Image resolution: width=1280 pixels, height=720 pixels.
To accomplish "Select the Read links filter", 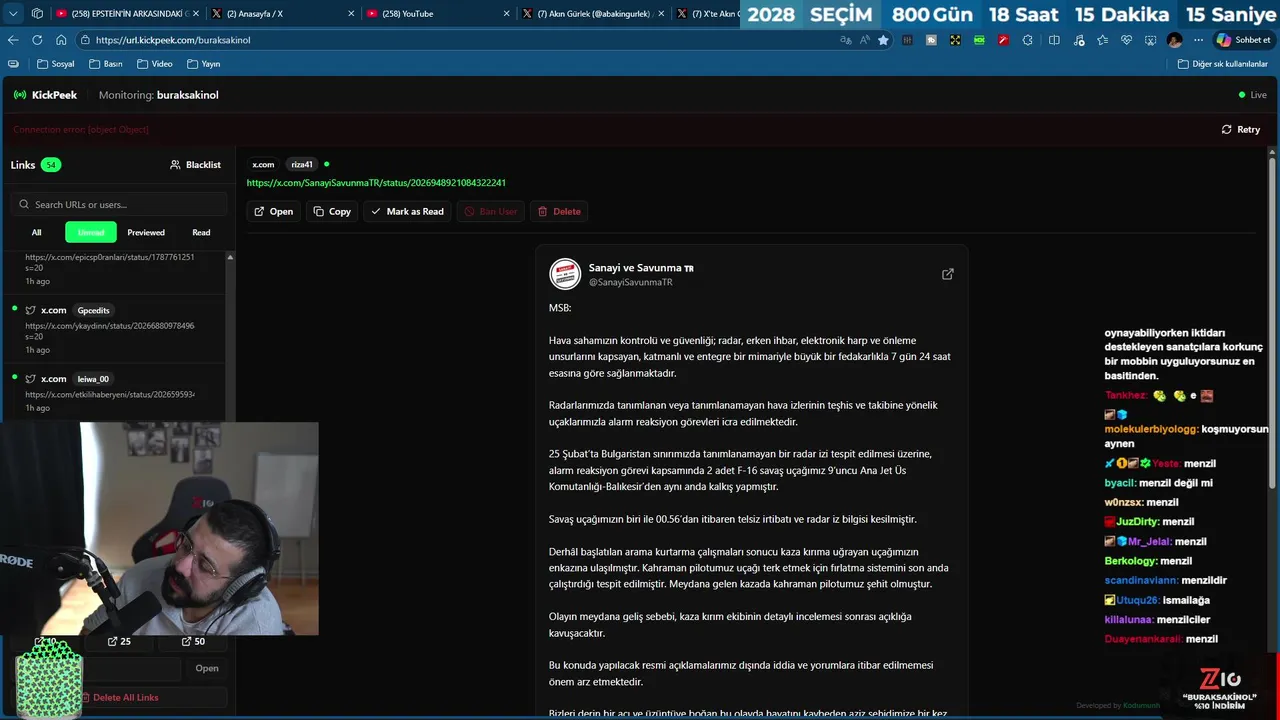I will click(201, 232).
